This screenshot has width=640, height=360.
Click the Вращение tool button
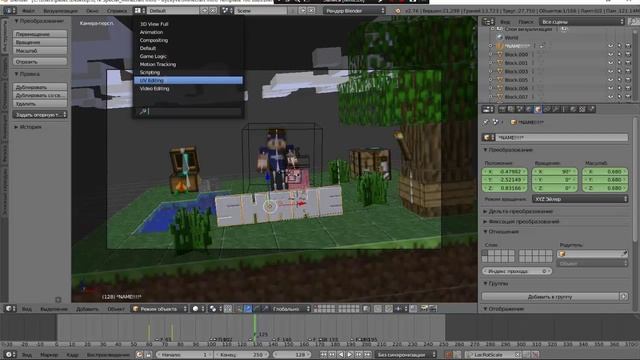(x=40, y=42)
